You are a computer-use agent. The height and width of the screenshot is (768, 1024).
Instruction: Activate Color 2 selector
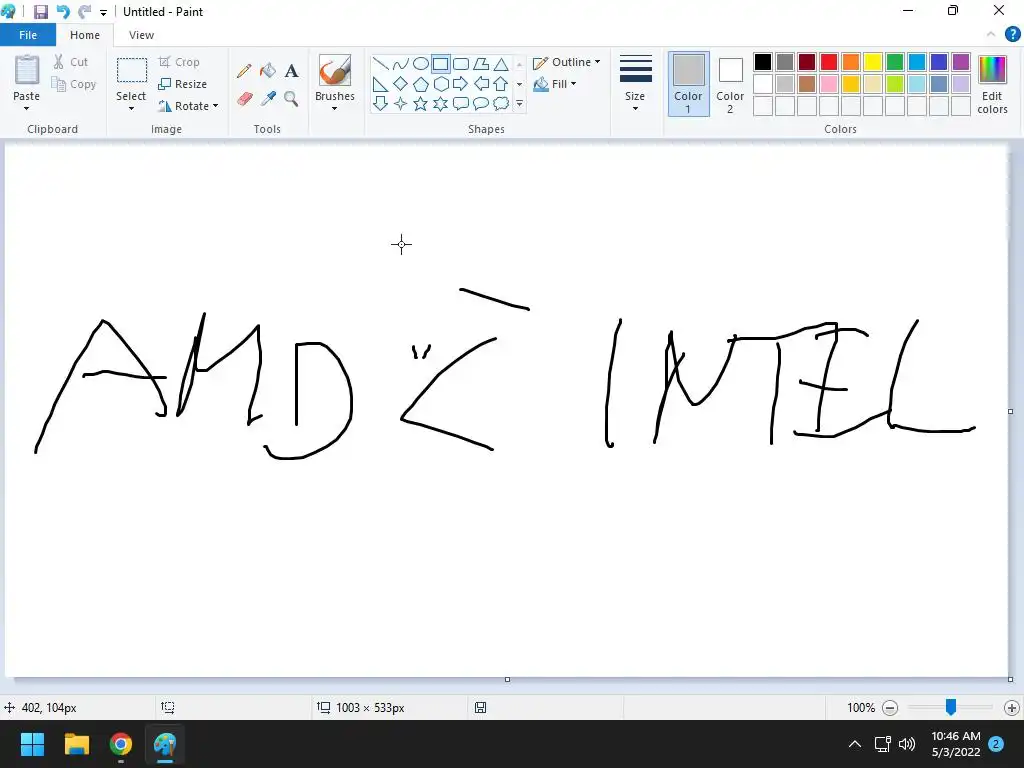(x=730, y=84)
